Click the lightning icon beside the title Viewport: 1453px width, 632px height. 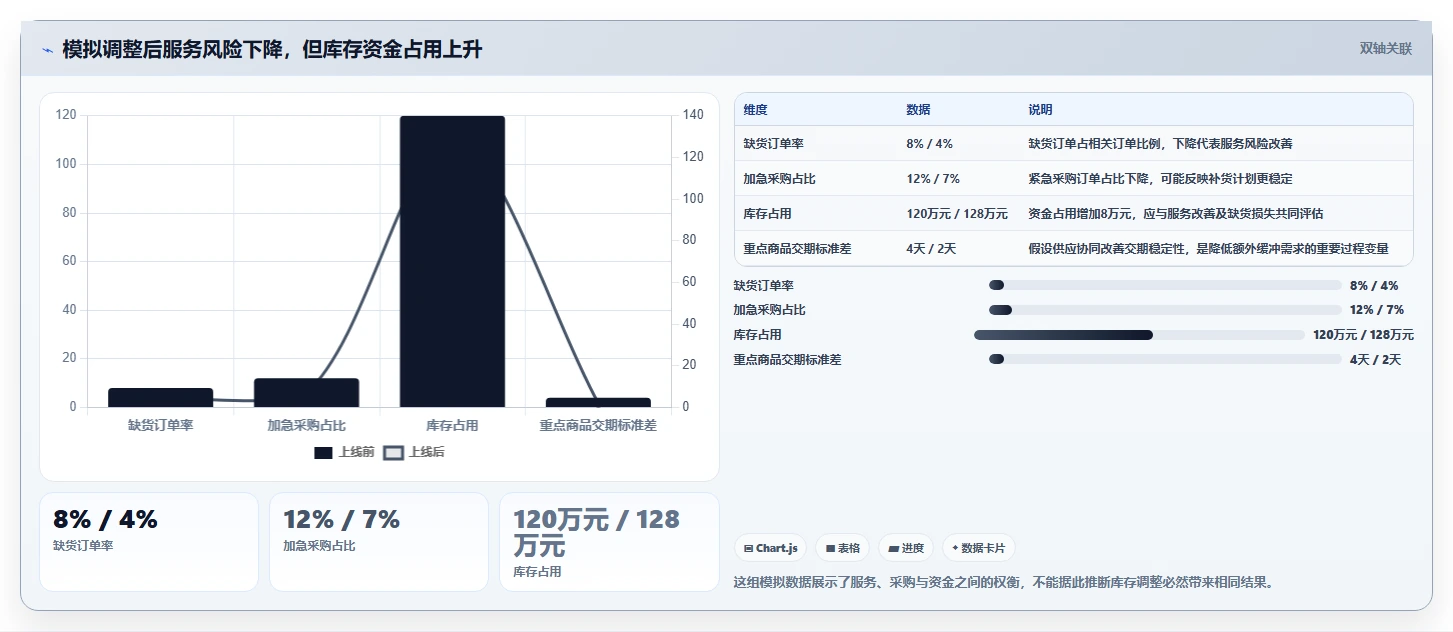coord(48,50)
